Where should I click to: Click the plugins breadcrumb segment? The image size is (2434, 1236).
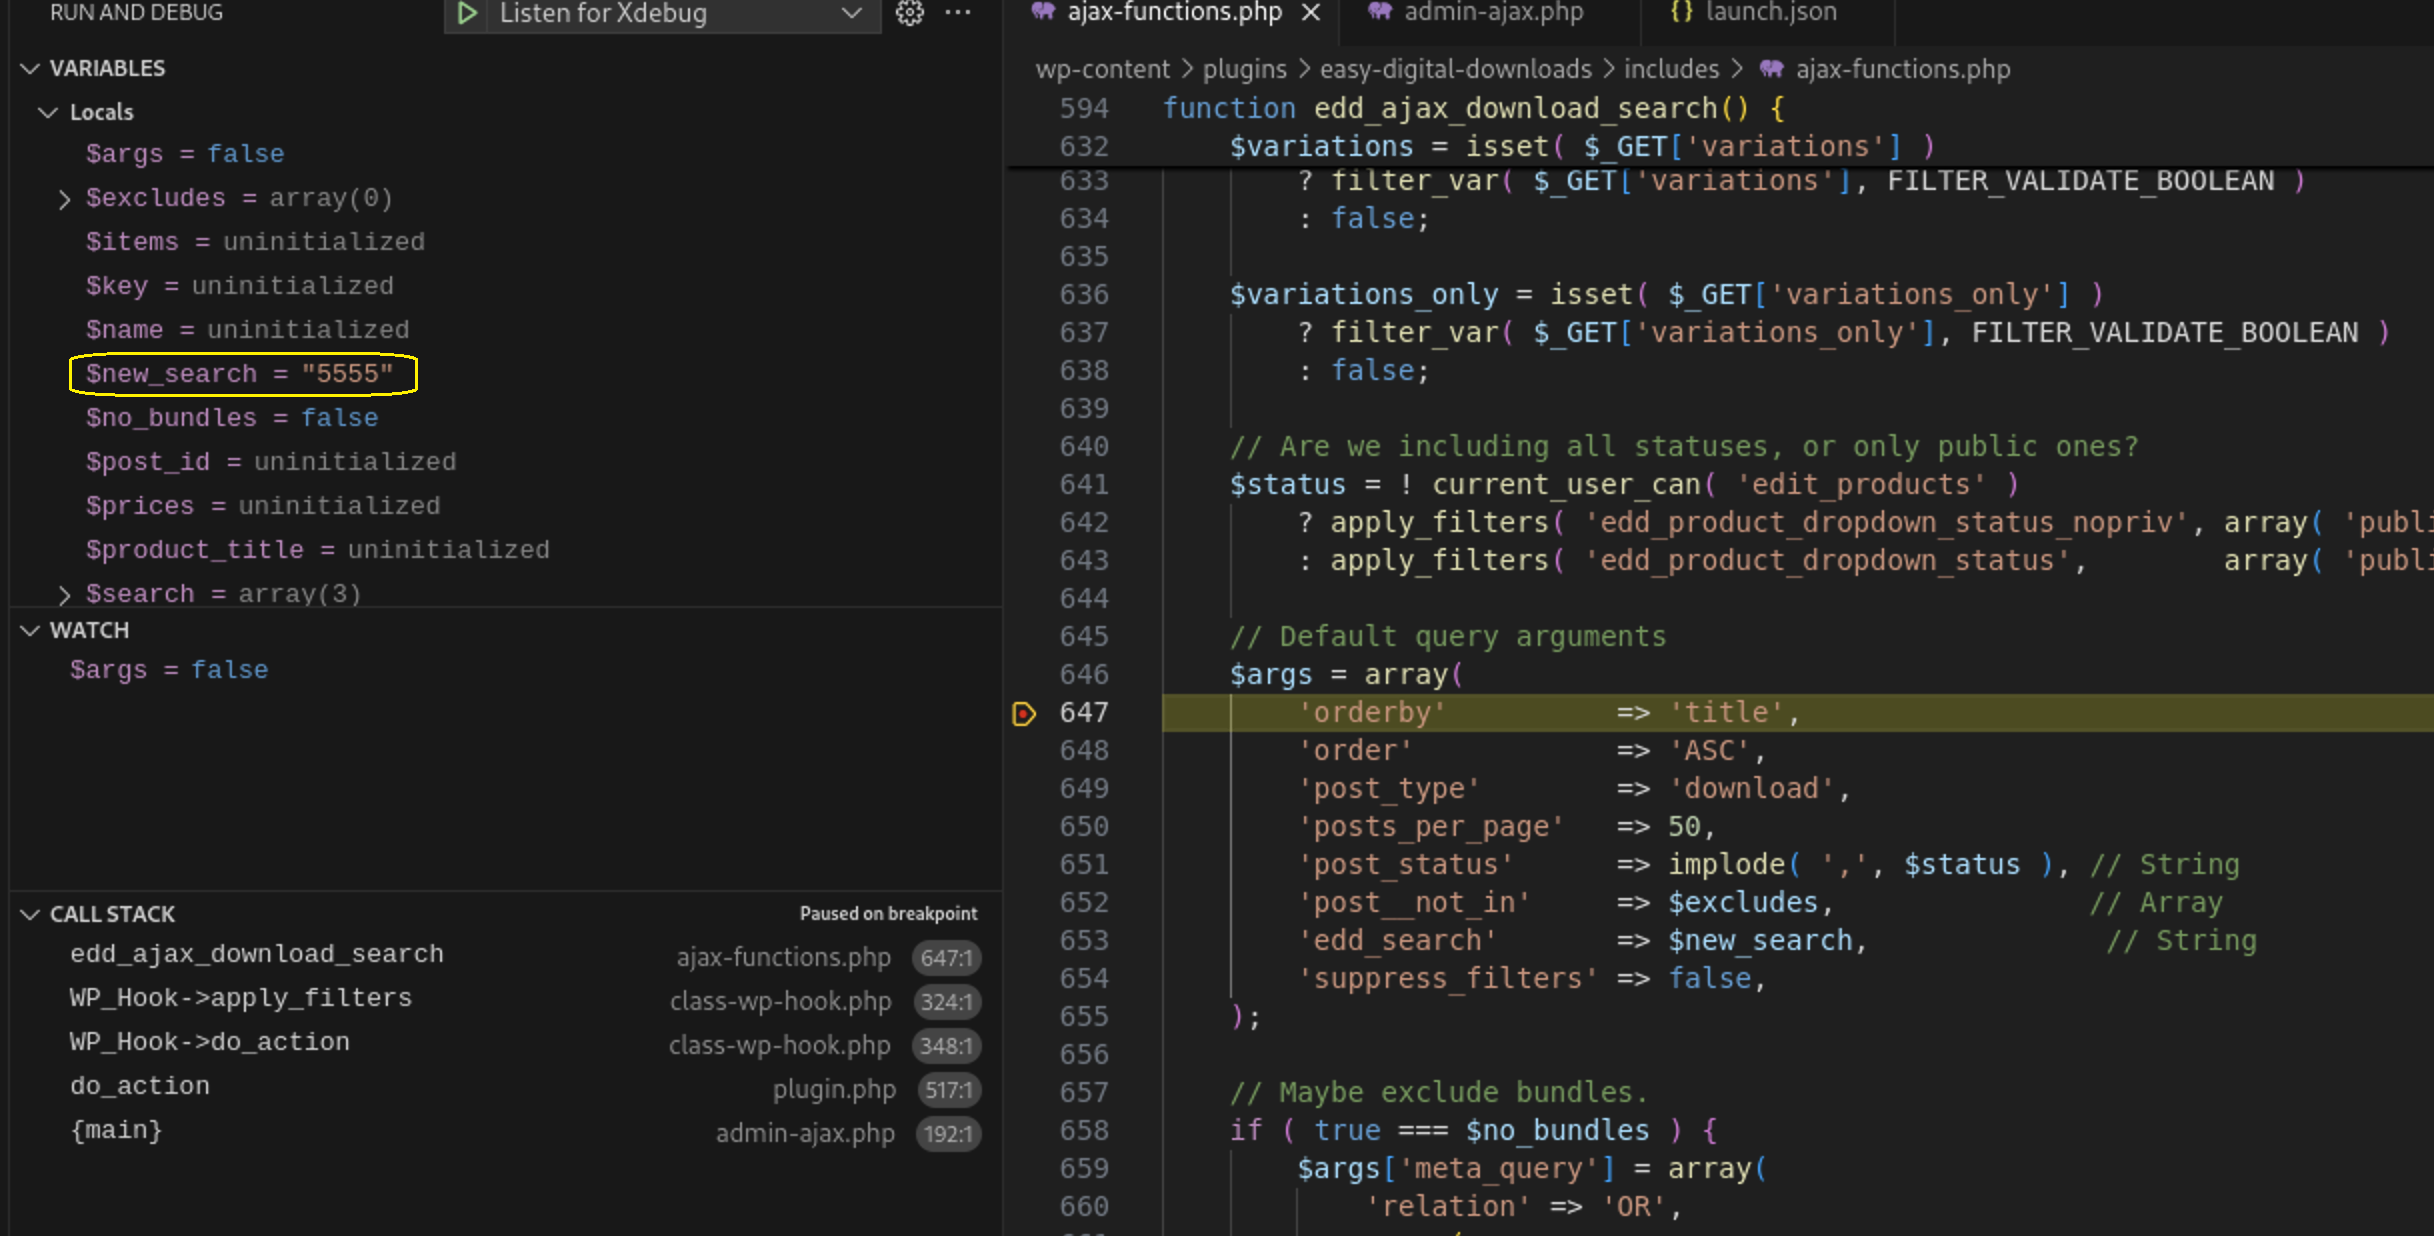[x=1244, y=69]
